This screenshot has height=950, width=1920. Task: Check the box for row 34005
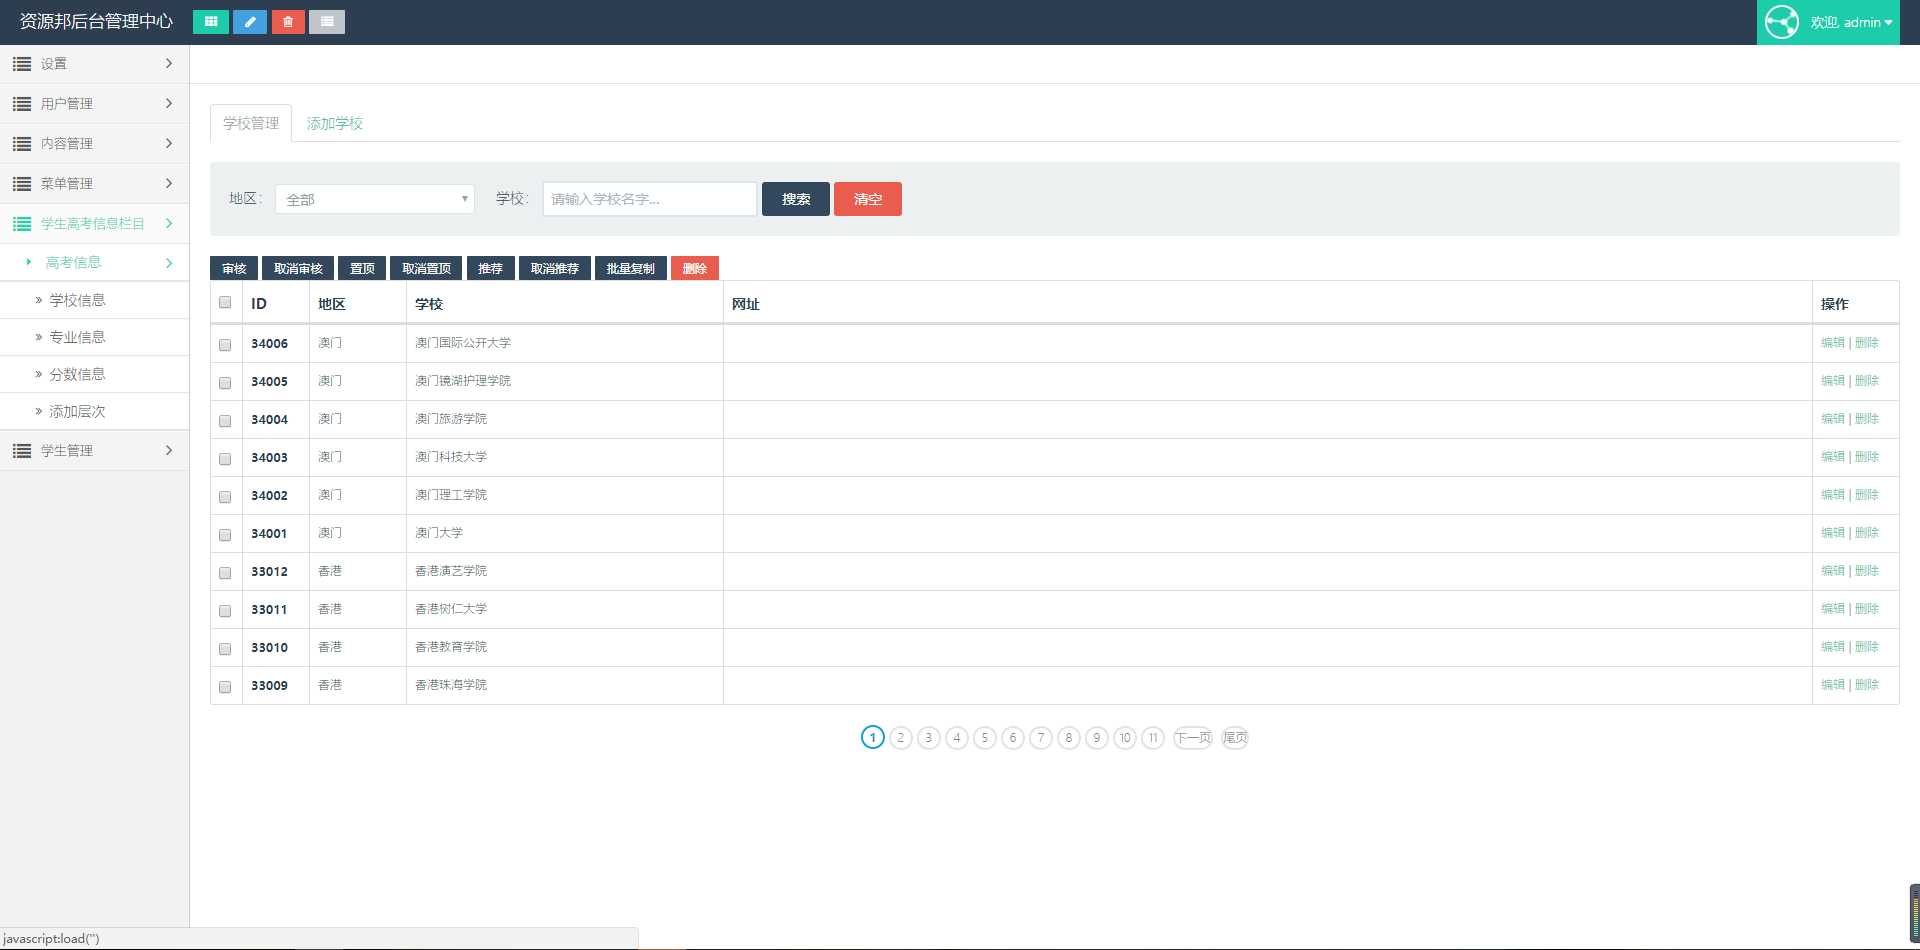(225, 383)
